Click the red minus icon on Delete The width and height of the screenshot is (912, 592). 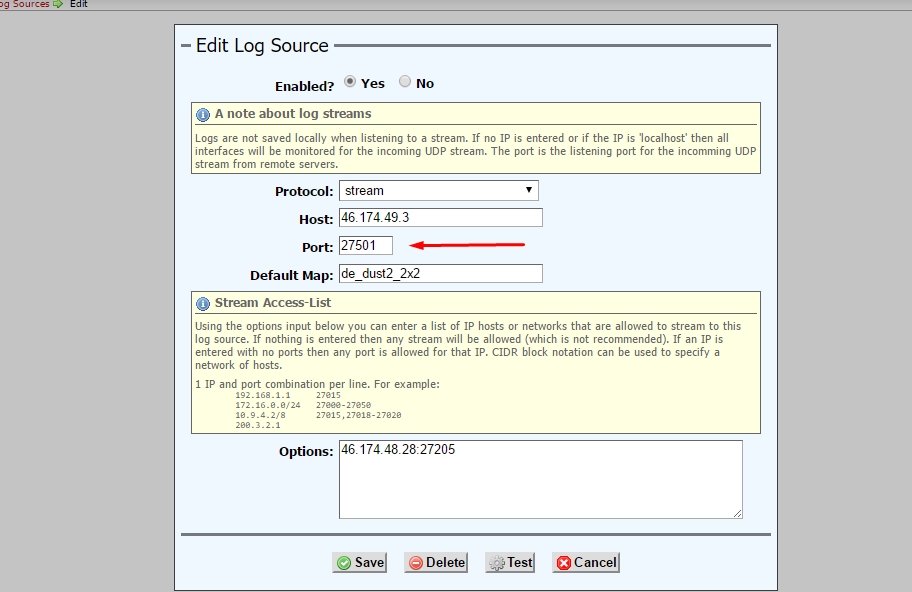coord(416,563)
